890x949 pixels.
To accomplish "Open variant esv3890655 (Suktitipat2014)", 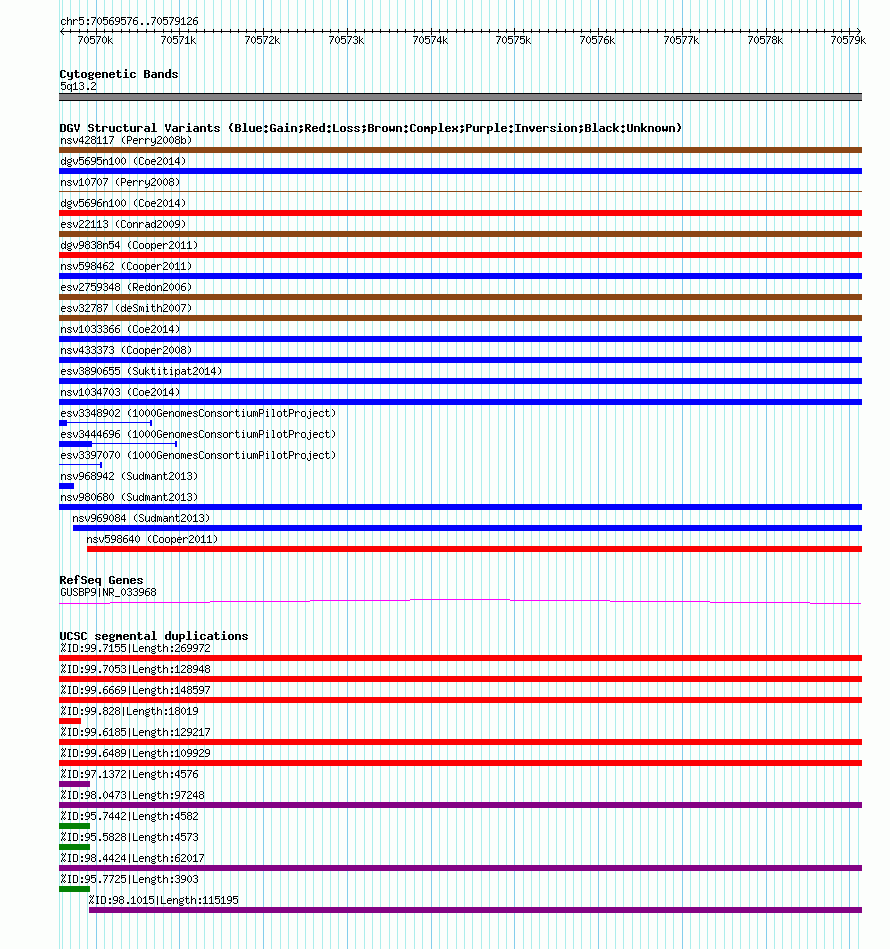I will click(141, 371).
